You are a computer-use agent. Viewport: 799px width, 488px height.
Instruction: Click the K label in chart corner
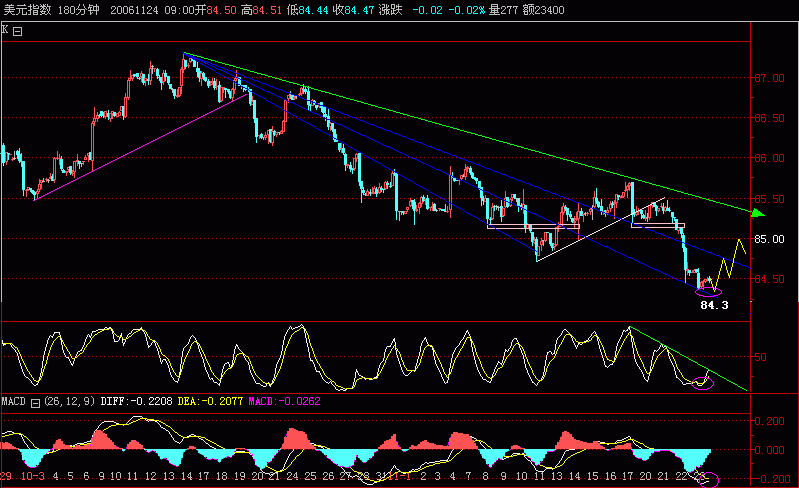tap(5, 29)
